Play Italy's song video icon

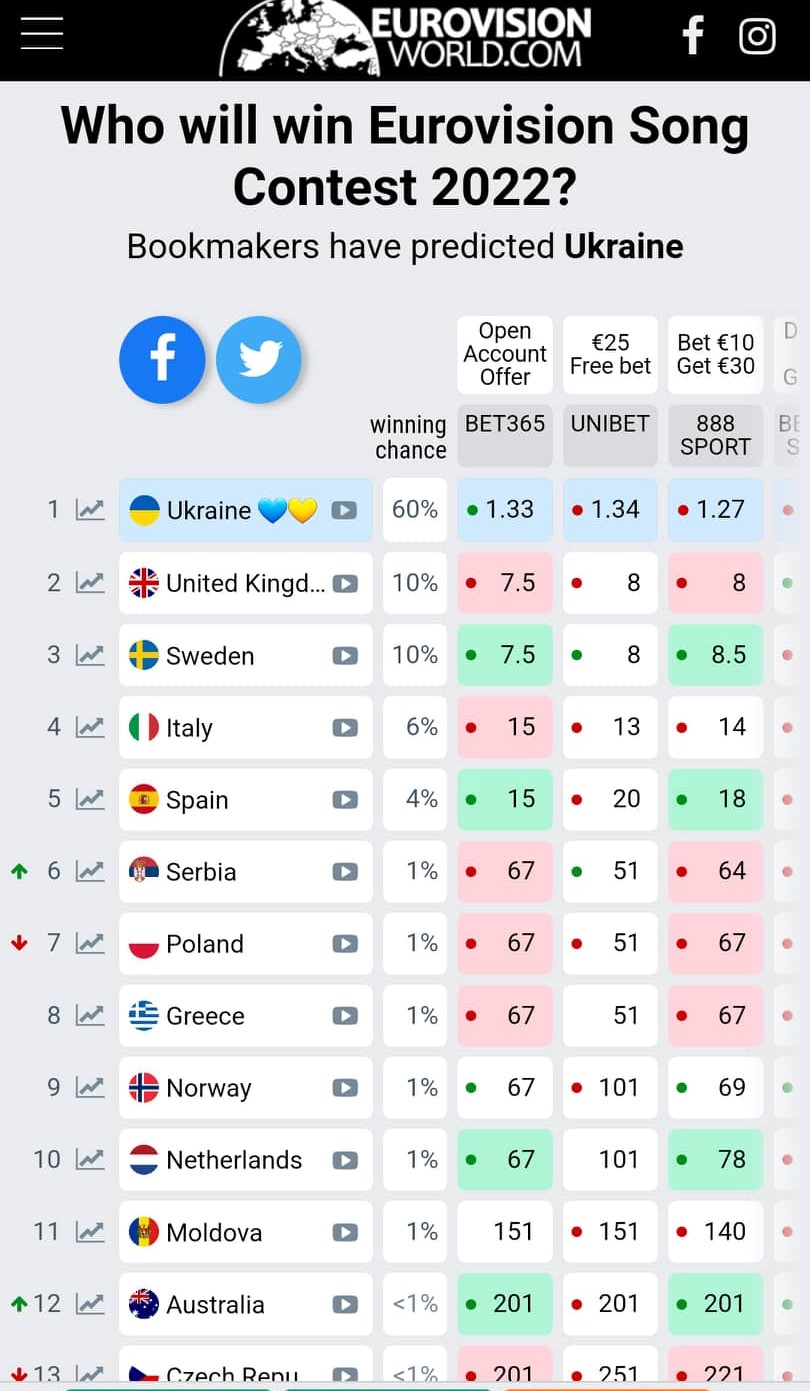[x=345, y=728]
